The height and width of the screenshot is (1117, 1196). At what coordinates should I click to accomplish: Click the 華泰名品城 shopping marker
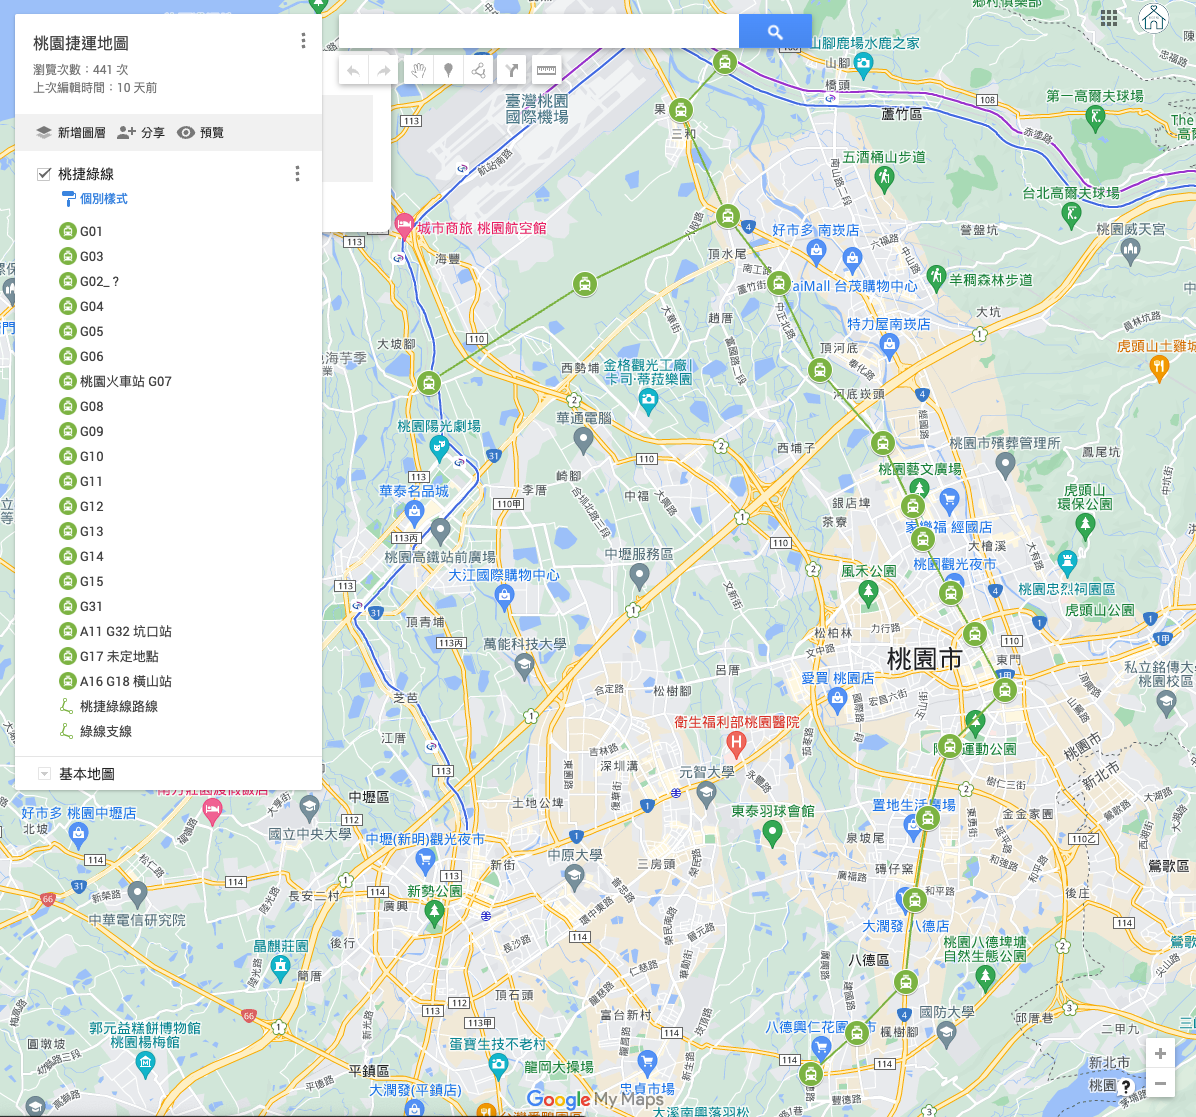click(x=414, y=512)
